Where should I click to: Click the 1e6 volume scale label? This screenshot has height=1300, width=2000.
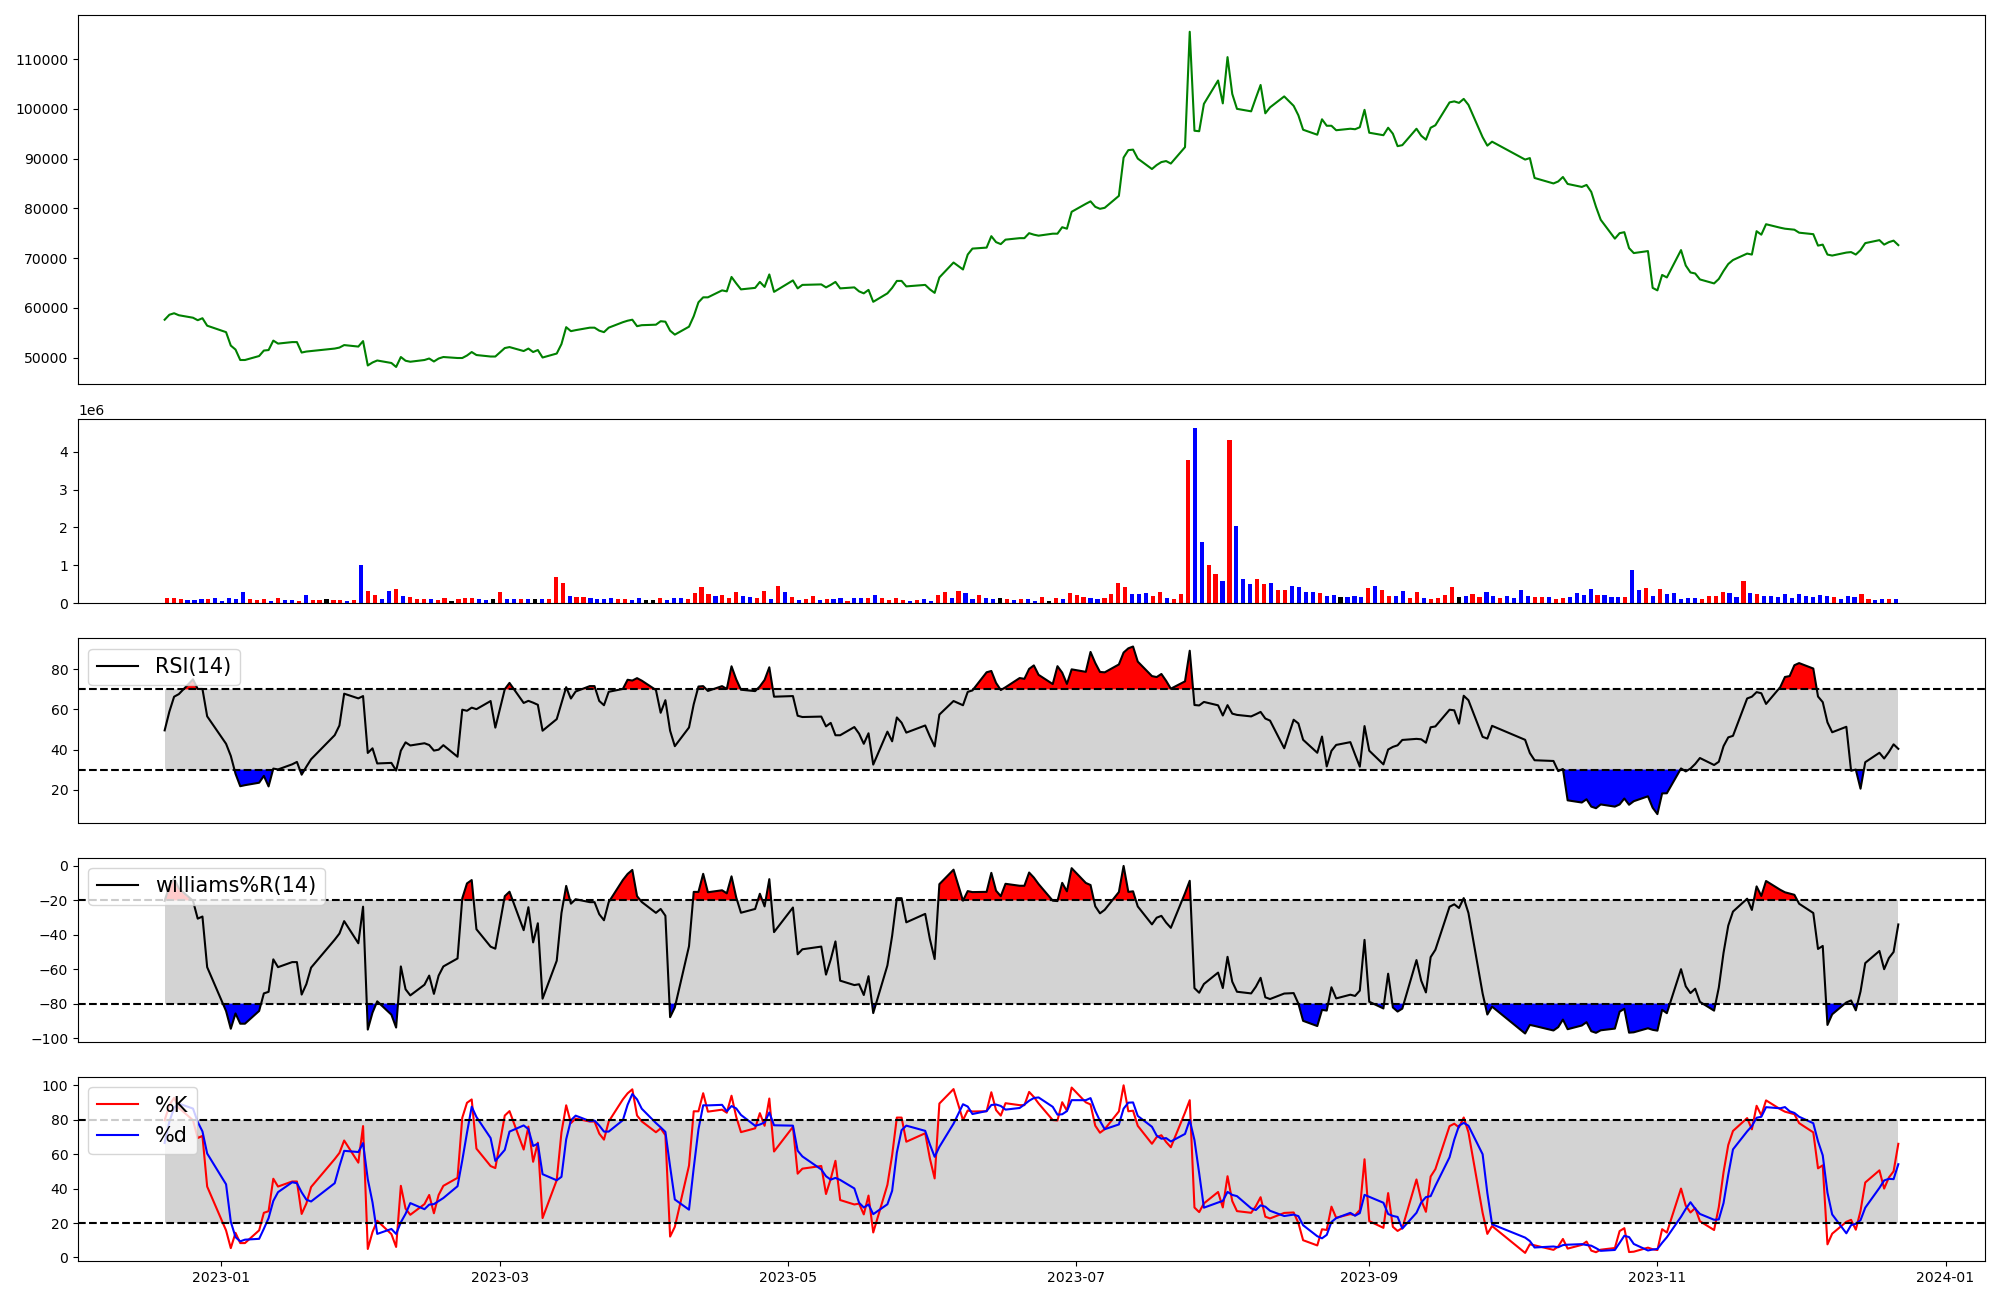coord(91,411)
